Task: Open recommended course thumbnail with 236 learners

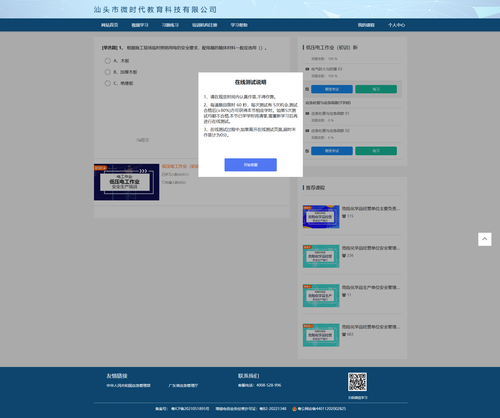Action: [x=321, y=256]
